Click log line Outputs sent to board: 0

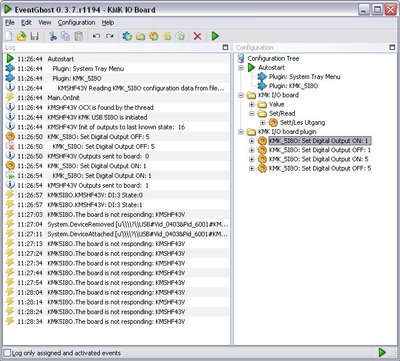coord(98,156)
